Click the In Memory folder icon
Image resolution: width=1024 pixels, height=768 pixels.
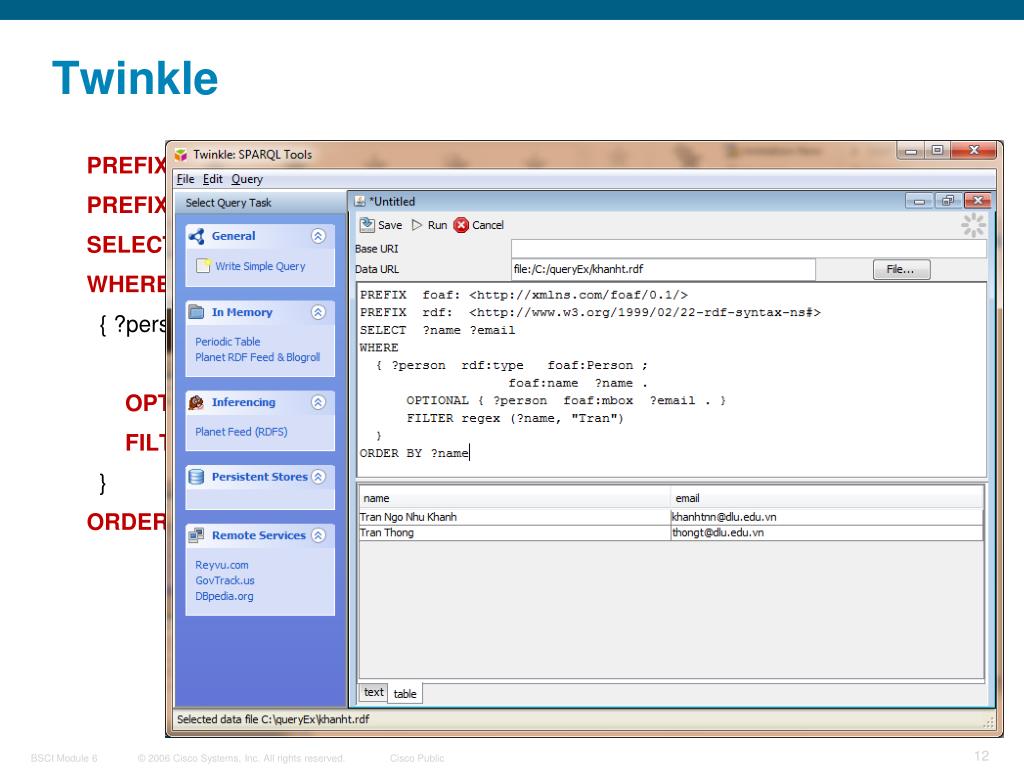point(196,312)
